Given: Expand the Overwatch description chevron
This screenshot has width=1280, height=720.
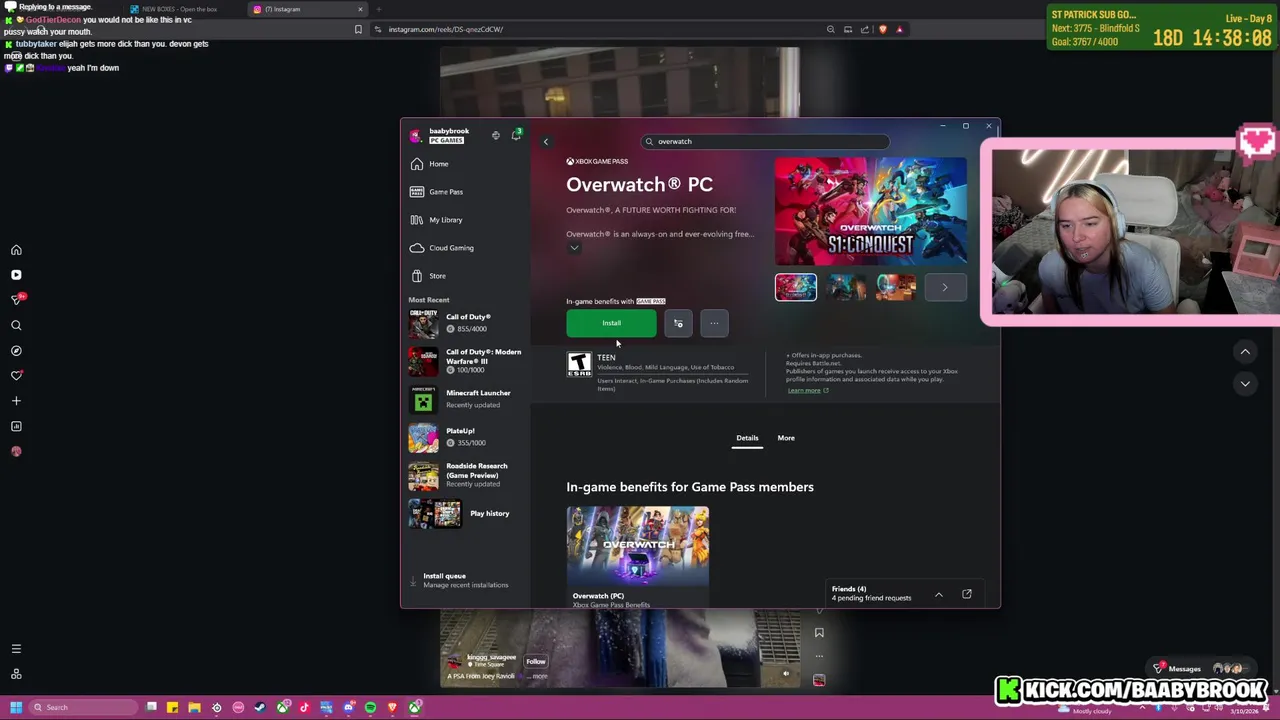Looking at the screenshot, I should pos(574,248).
